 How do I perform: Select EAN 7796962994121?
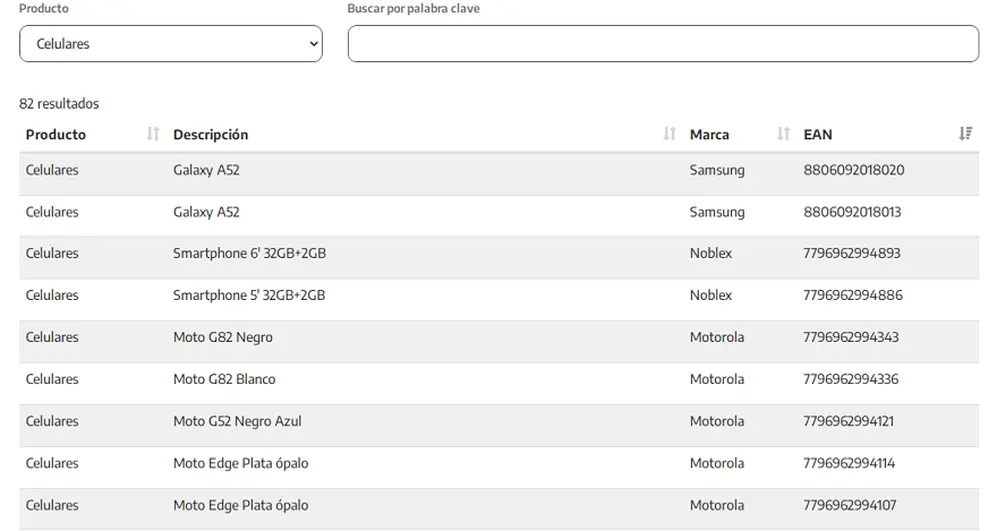848,421
